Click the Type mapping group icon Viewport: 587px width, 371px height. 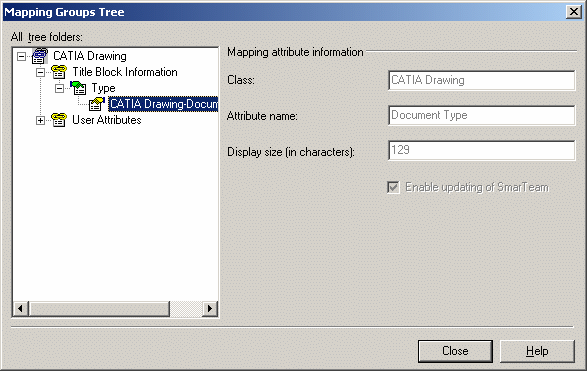click(78, 88)
